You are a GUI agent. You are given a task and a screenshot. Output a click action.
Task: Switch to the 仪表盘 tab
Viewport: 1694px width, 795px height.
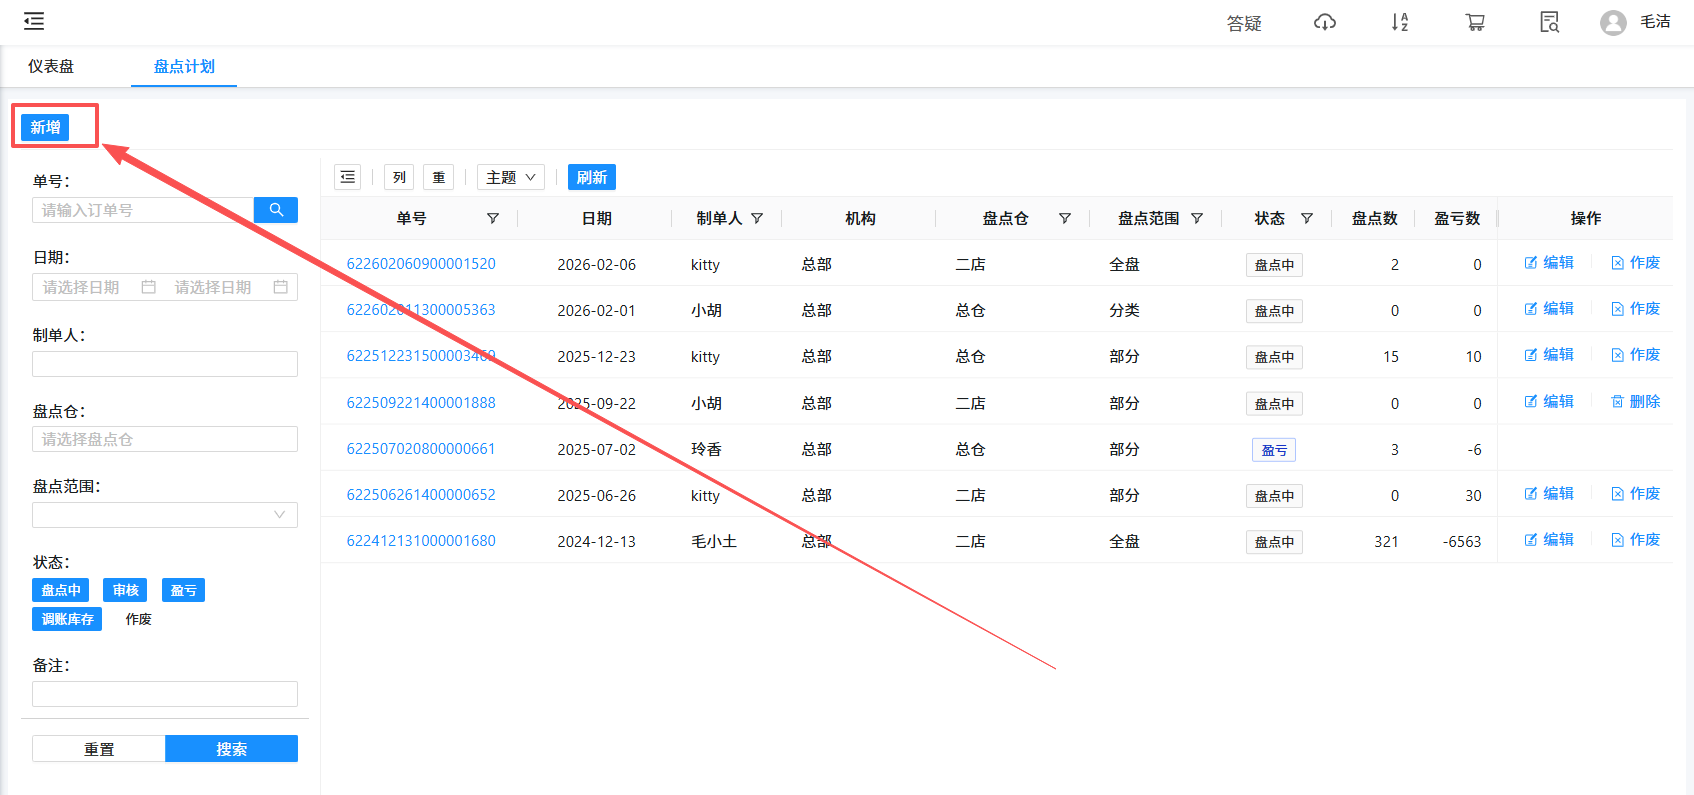[51, 66]
